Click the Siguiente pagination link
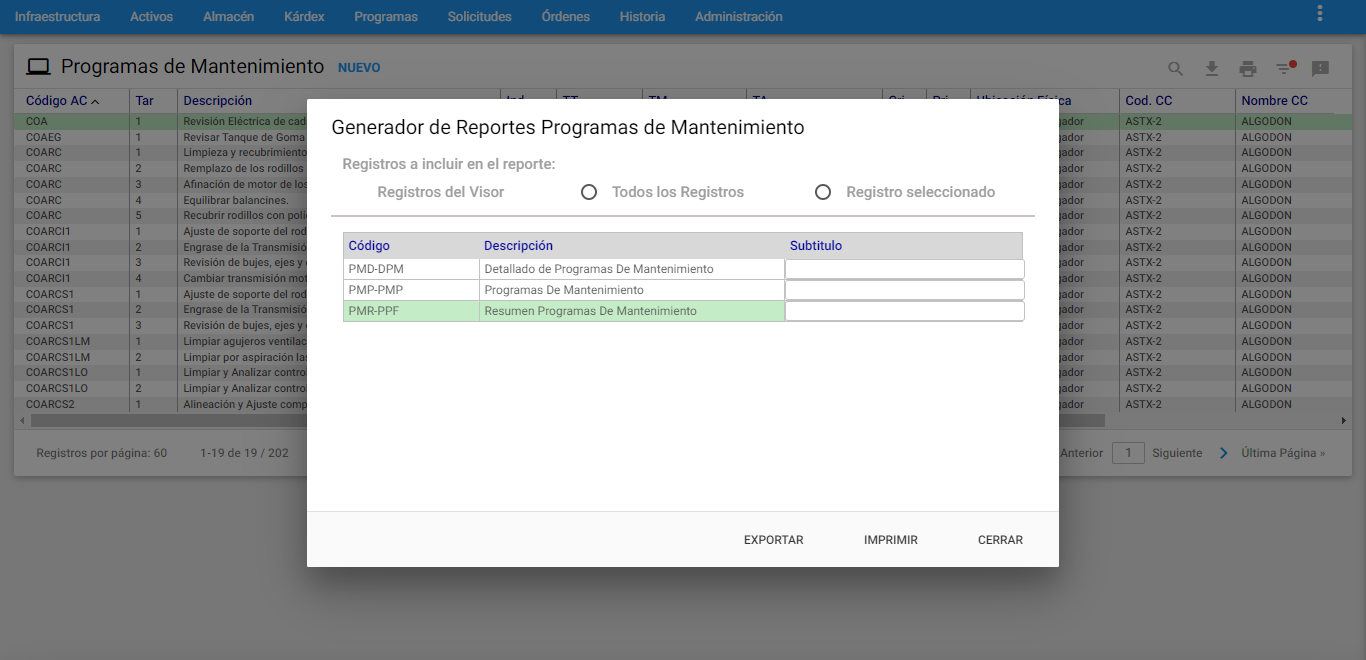Screen dimensions: 1366x660 click(x=1177, y=453)
